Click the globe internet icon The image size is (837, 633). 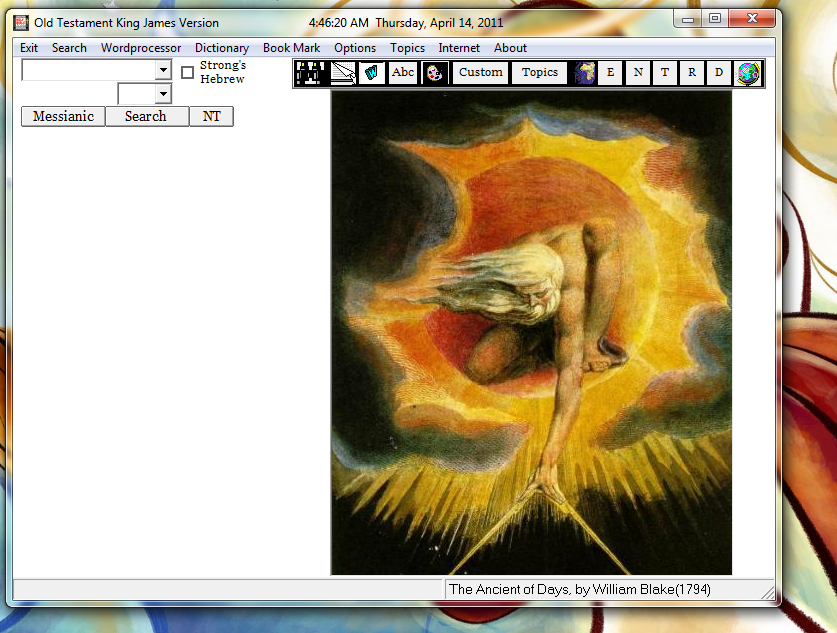748,73
